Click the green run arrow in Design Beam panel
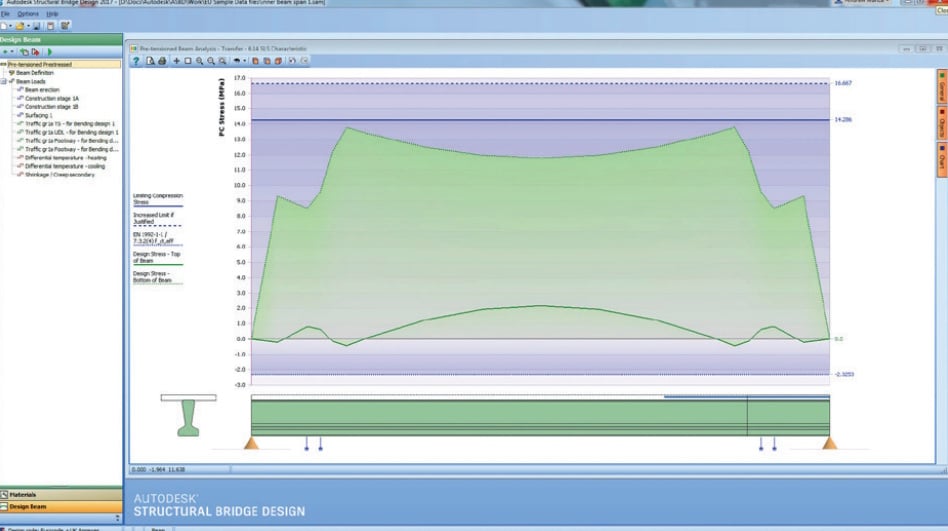This screenshot has height=531, width=948. tap(50, 51)
